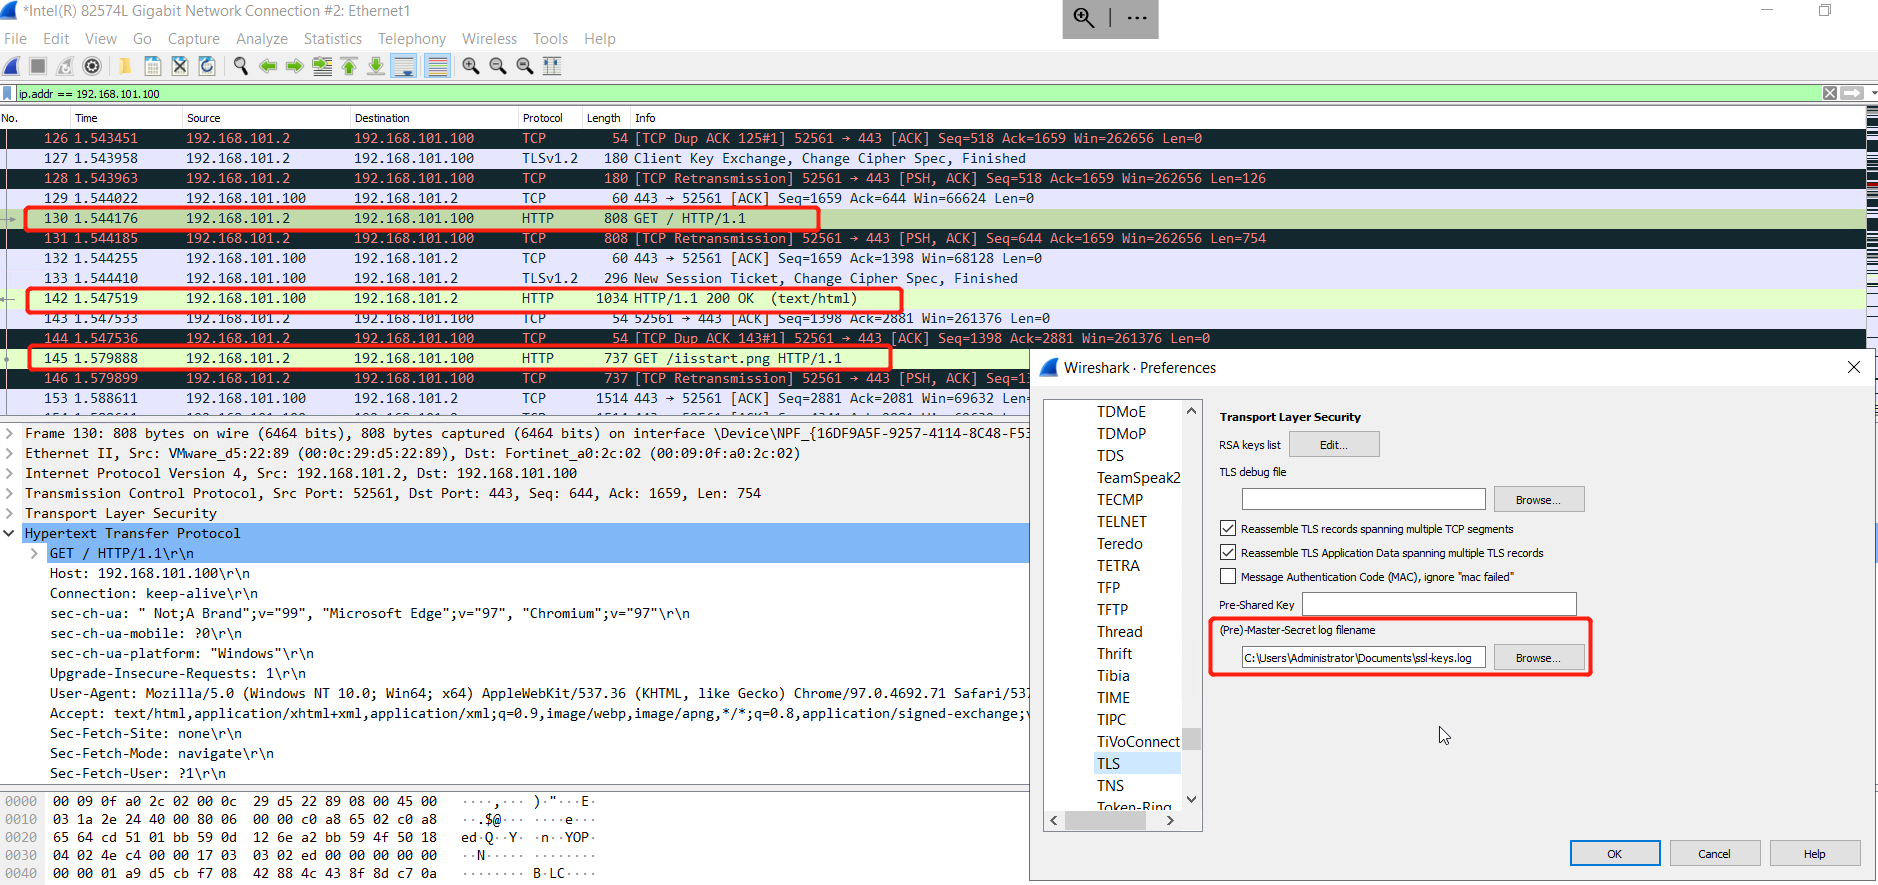Uncheck Reassemble TLS records spanning TCP segments
The width and height of the screenshot is (1878, 885).
[x=1228, y=528]
